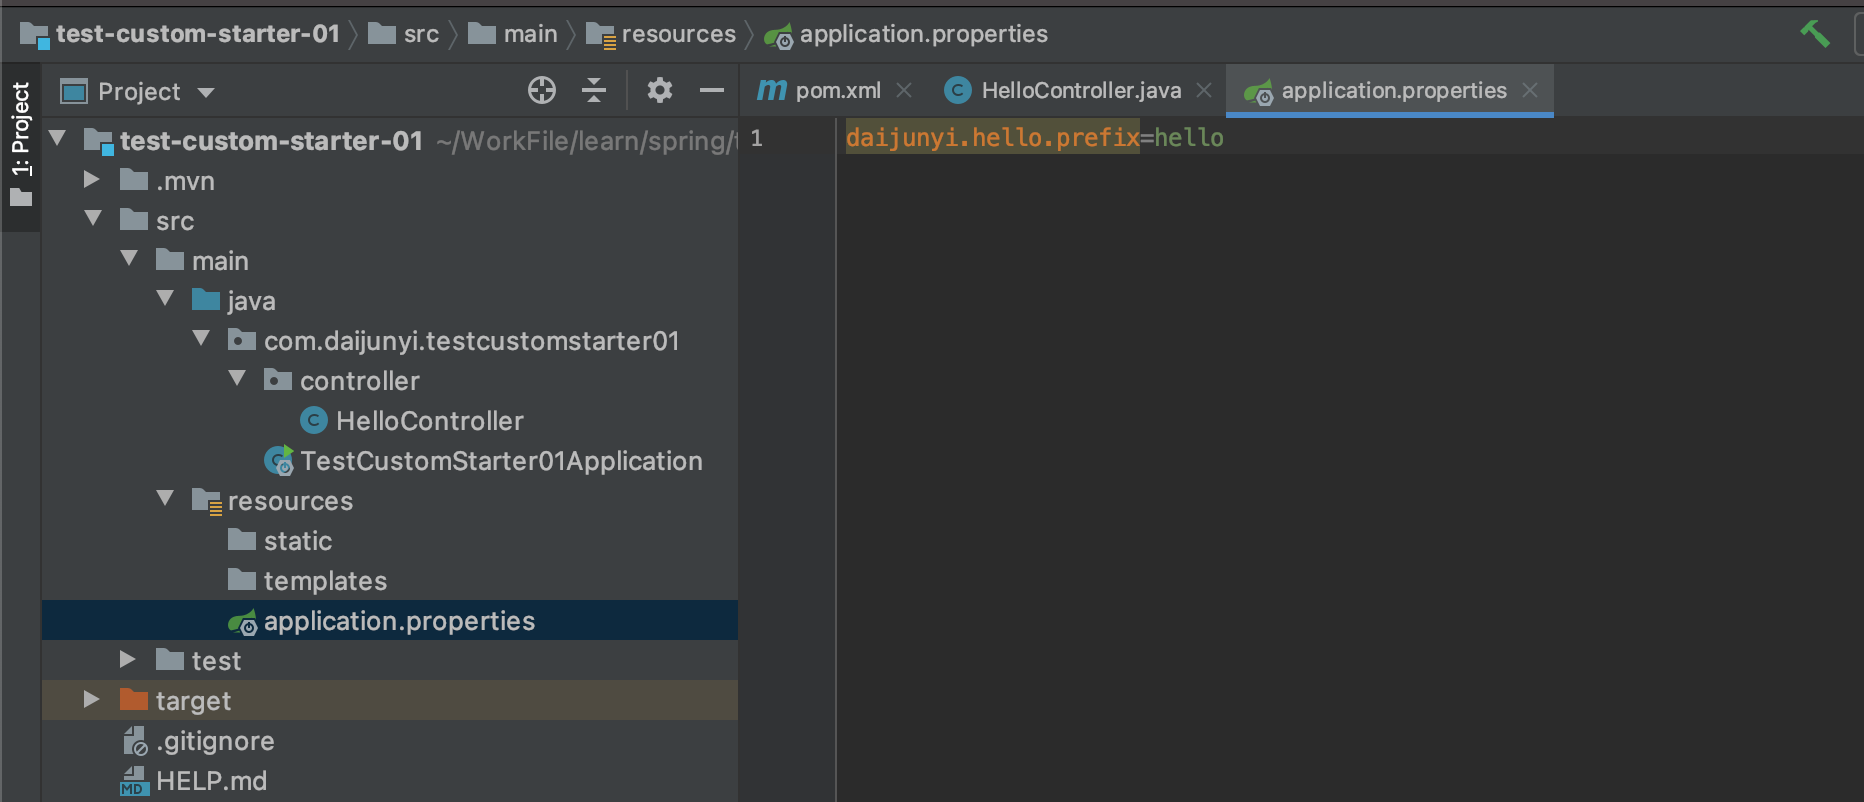Click the collapse all icon in Project panel

[594, 91]
